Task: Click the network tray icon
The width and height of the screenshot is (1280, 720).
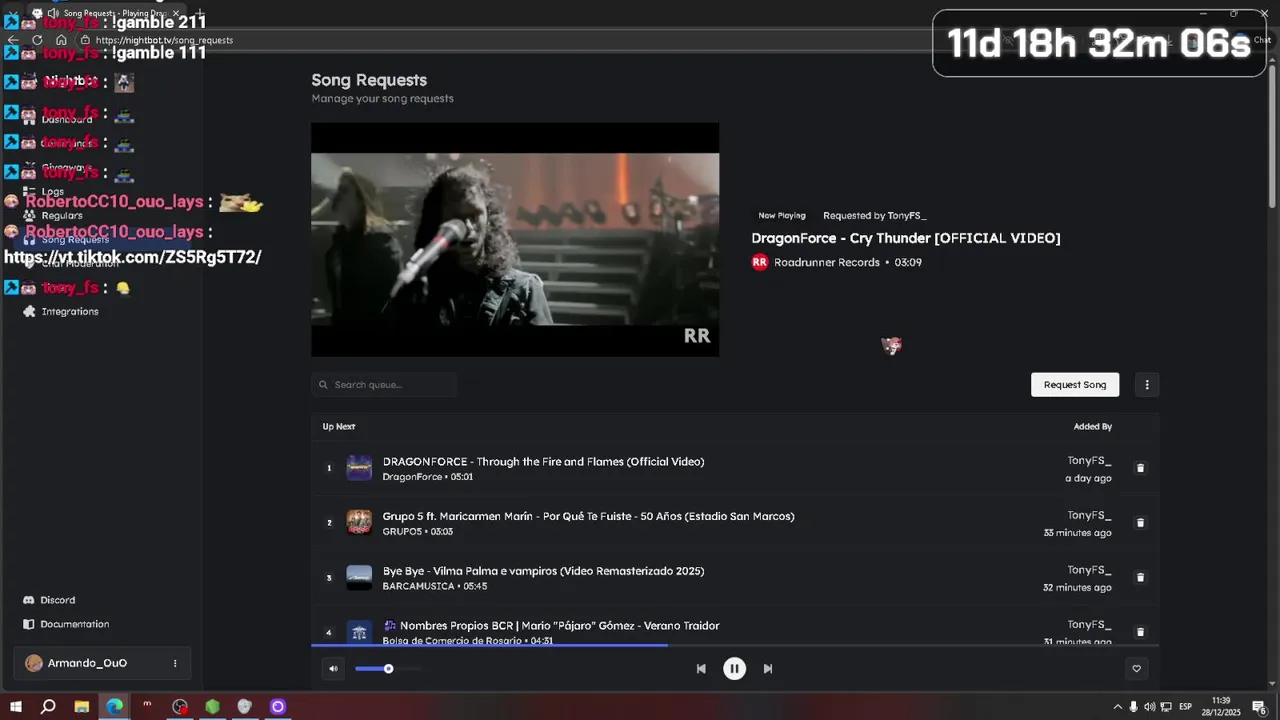Action: [1166, 707]
